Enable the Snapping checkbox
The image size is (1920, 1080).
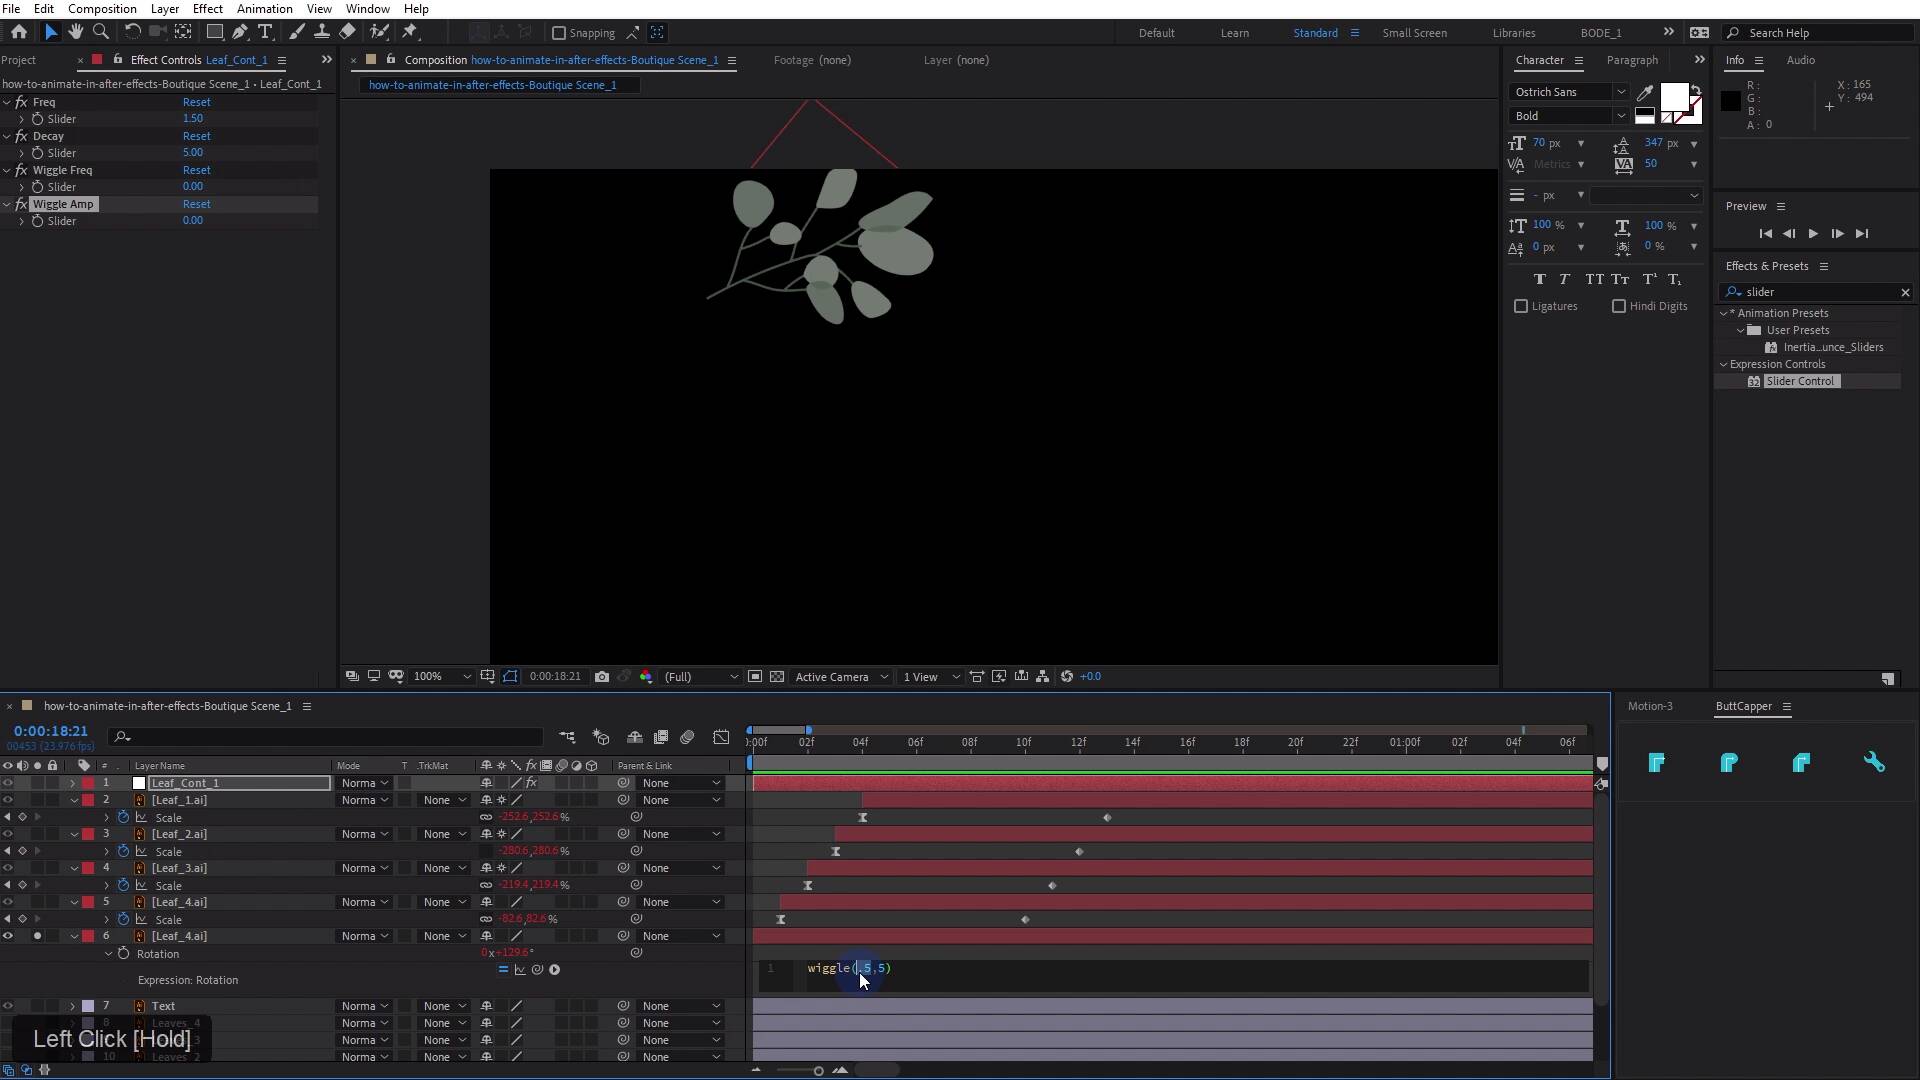(x=559, y=33)
